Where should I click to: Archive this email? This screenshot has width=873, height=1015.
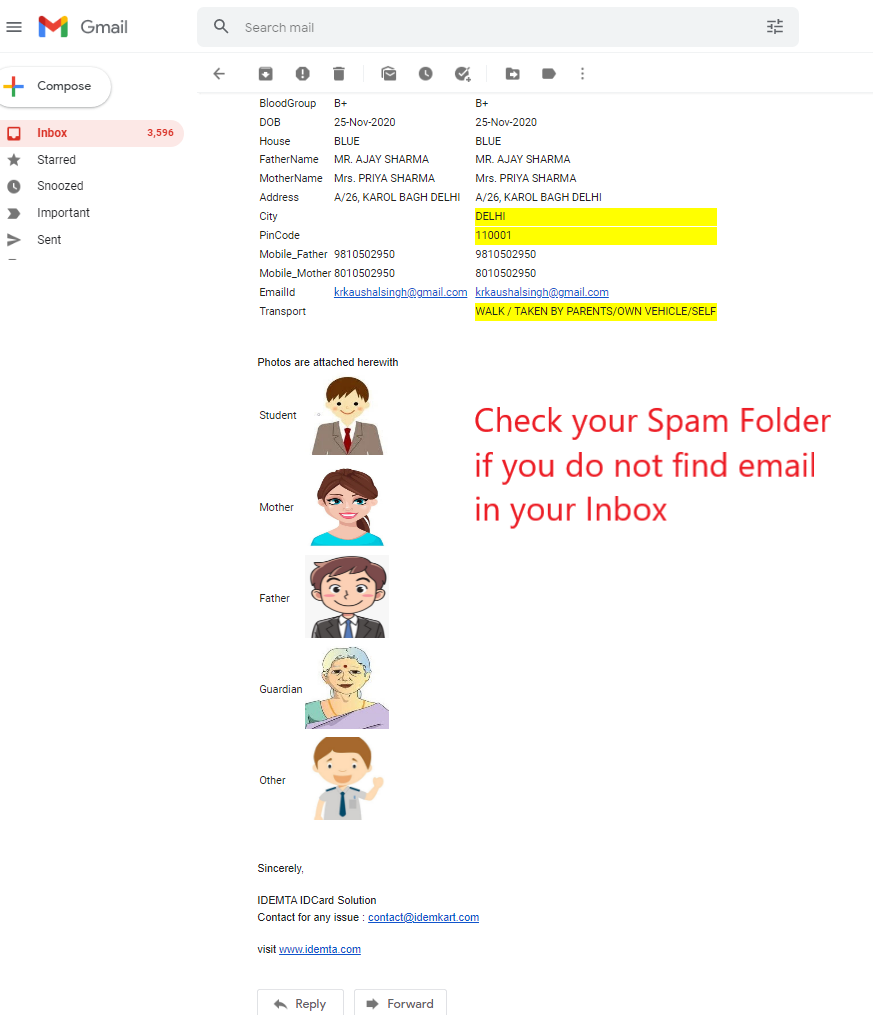coord(265,73)
